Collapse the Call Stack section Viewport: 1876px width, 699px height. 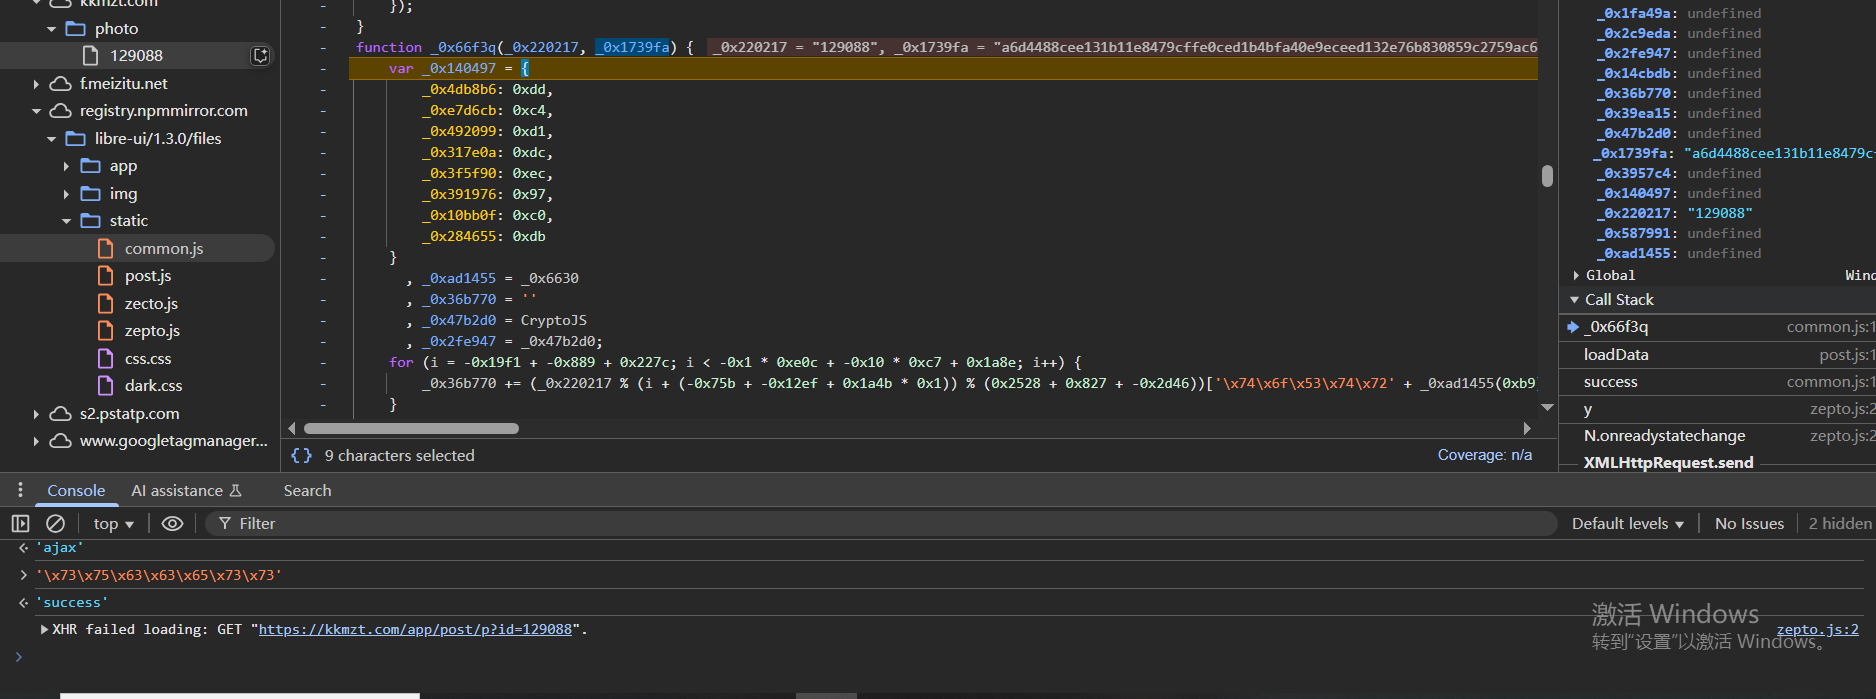tap(1575, 300)
